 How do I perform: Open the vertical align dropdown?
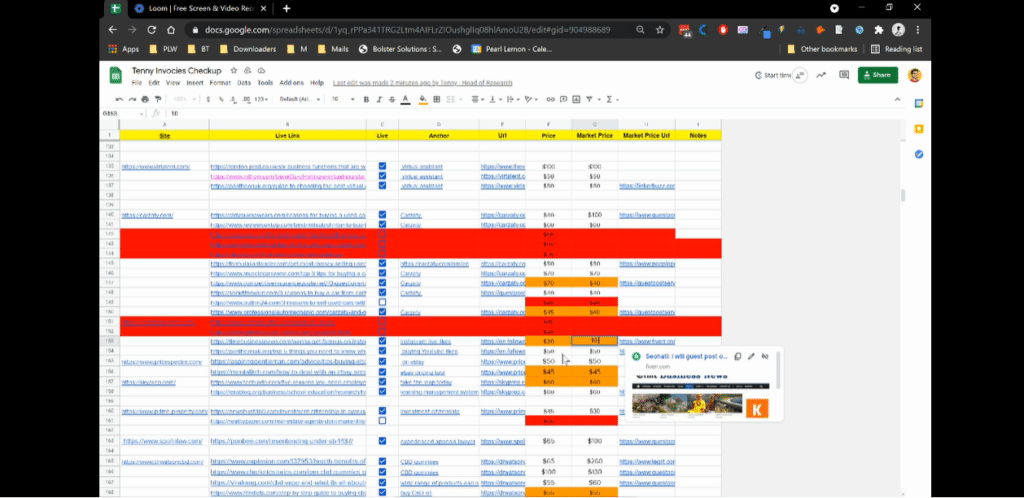pos(494,99)
